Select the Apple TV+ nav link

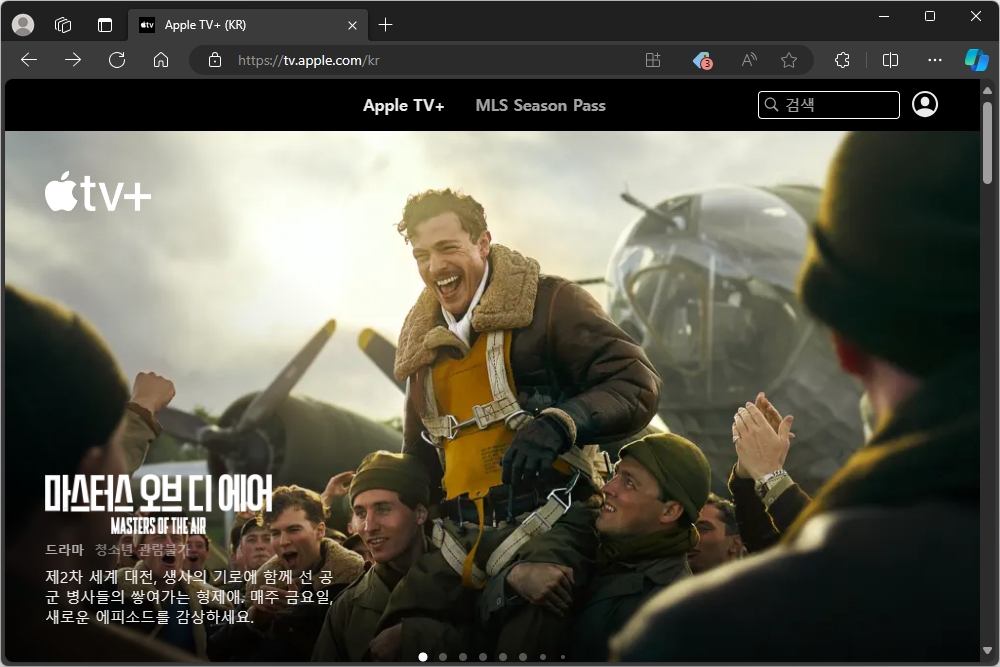point(403,105)
